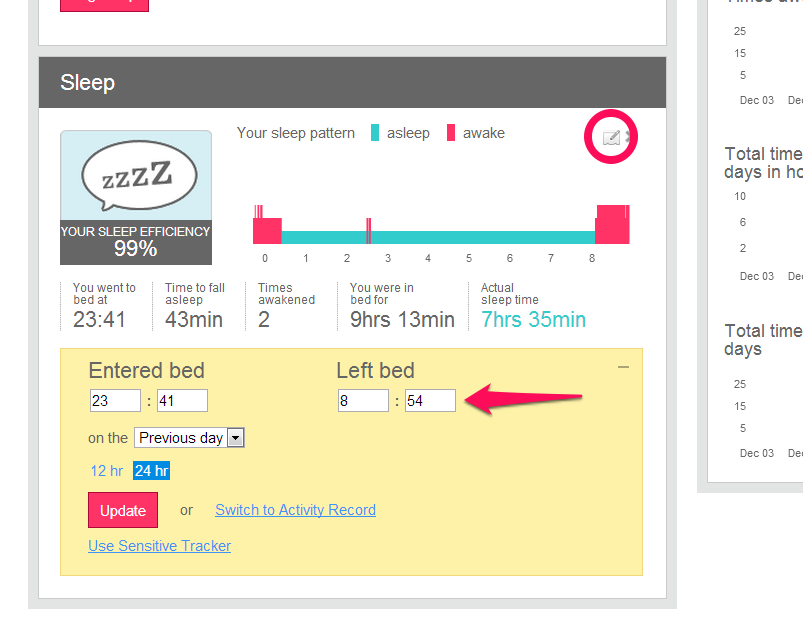
Task: Focus the Left bed minutes field showing 54
Action: pyautogui.click(x=430, y=400)
